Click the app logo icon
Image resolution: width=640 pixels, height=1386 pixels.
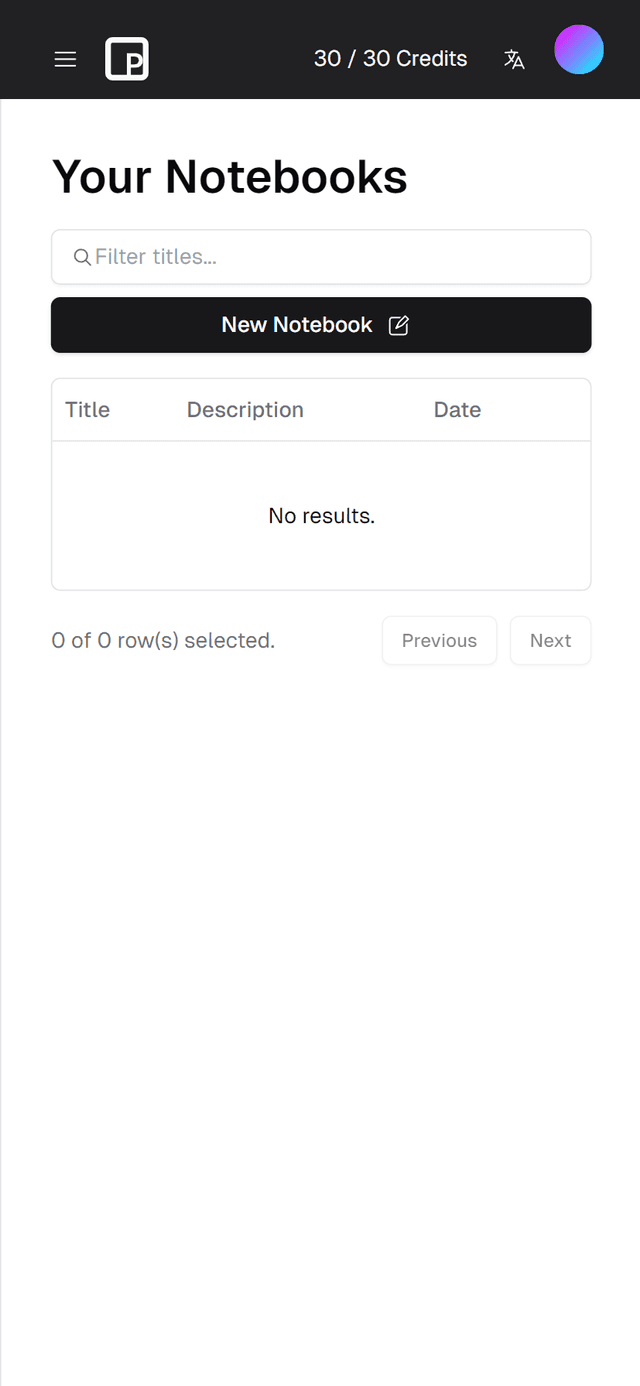[x=127, y=59]
